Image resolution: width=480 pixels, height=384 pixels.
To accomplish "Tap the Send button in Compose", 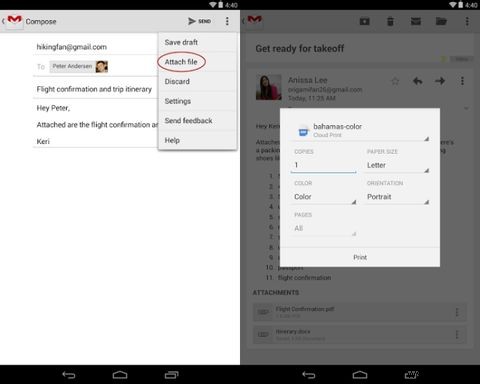I will tap(200, 21).
